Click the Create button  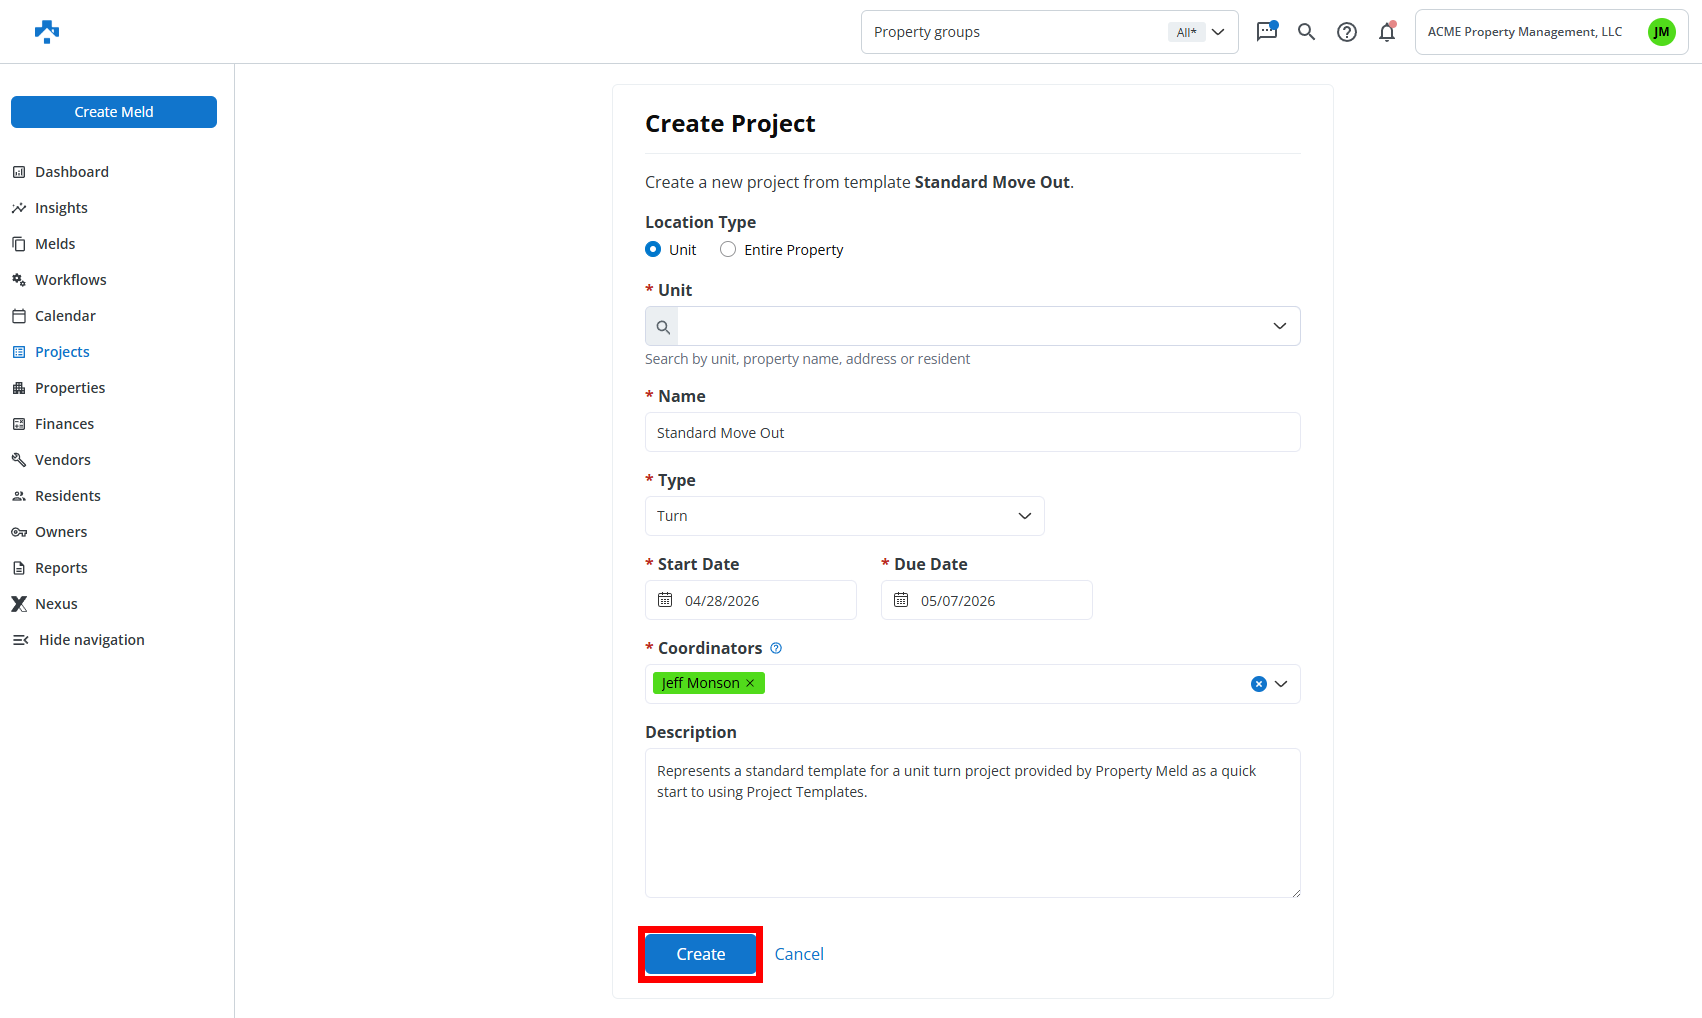(700, 954)
